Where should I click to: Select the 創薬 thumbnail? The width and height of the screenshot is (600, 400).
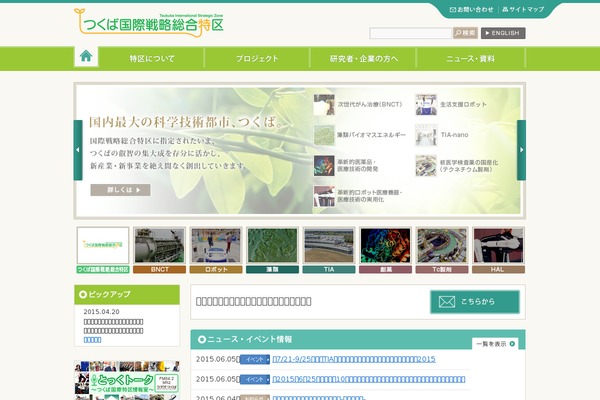tap(386, 250)
